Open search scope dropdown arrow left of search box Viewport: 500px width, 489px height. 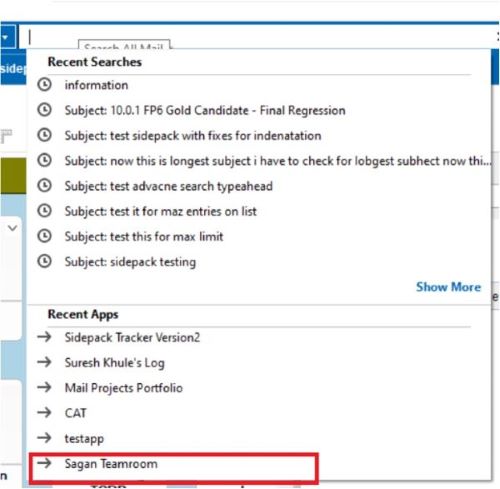point(7,37)
